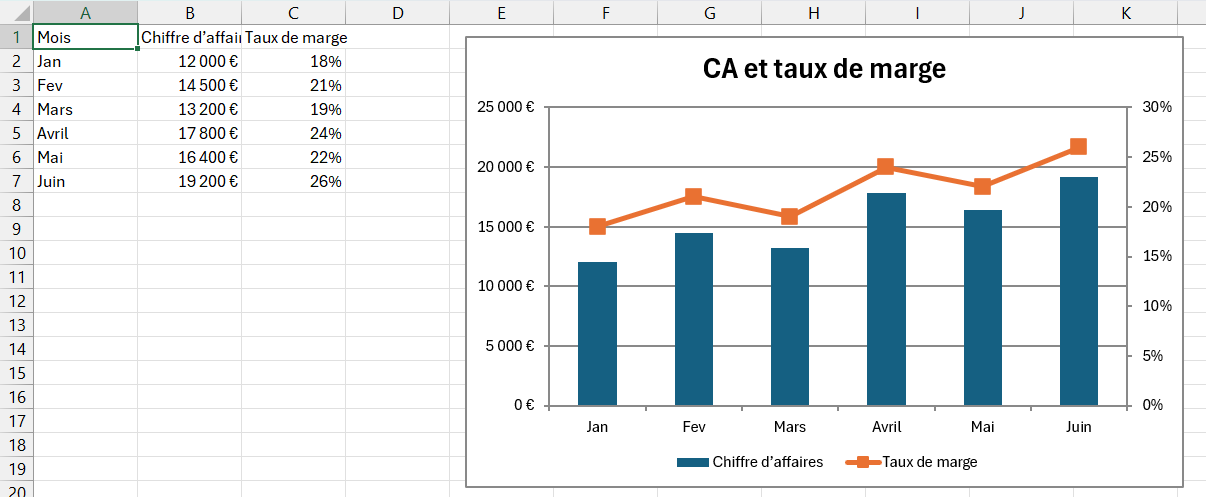Select the 26% margin cell
Viewport: 1206px width, 497px height.
[294, 181]
